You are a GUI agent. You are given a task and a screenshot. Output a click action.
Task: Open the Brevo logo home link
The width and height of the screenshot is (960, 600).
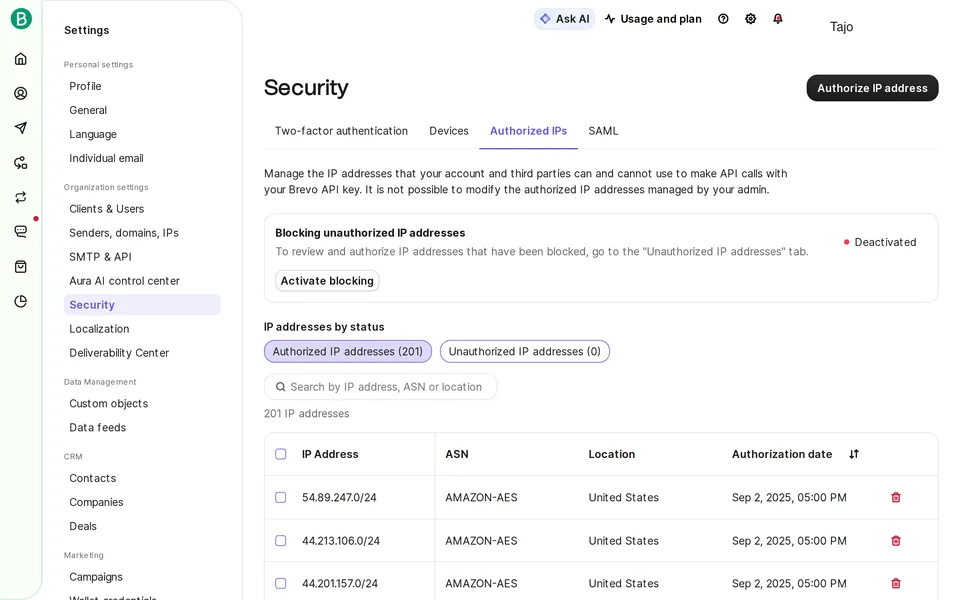pos(21,18)
